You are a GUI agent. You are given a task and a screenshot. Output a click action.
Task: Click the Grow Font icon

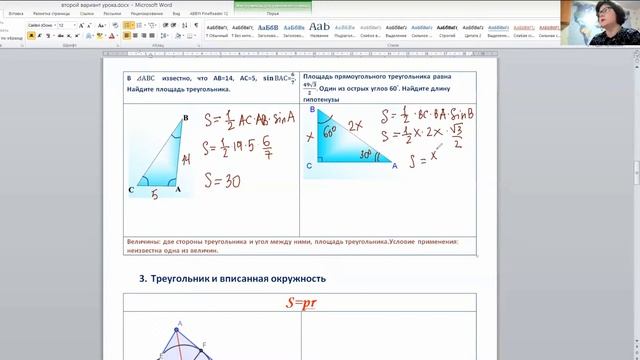pyautogui.click(x=81, y=25)
